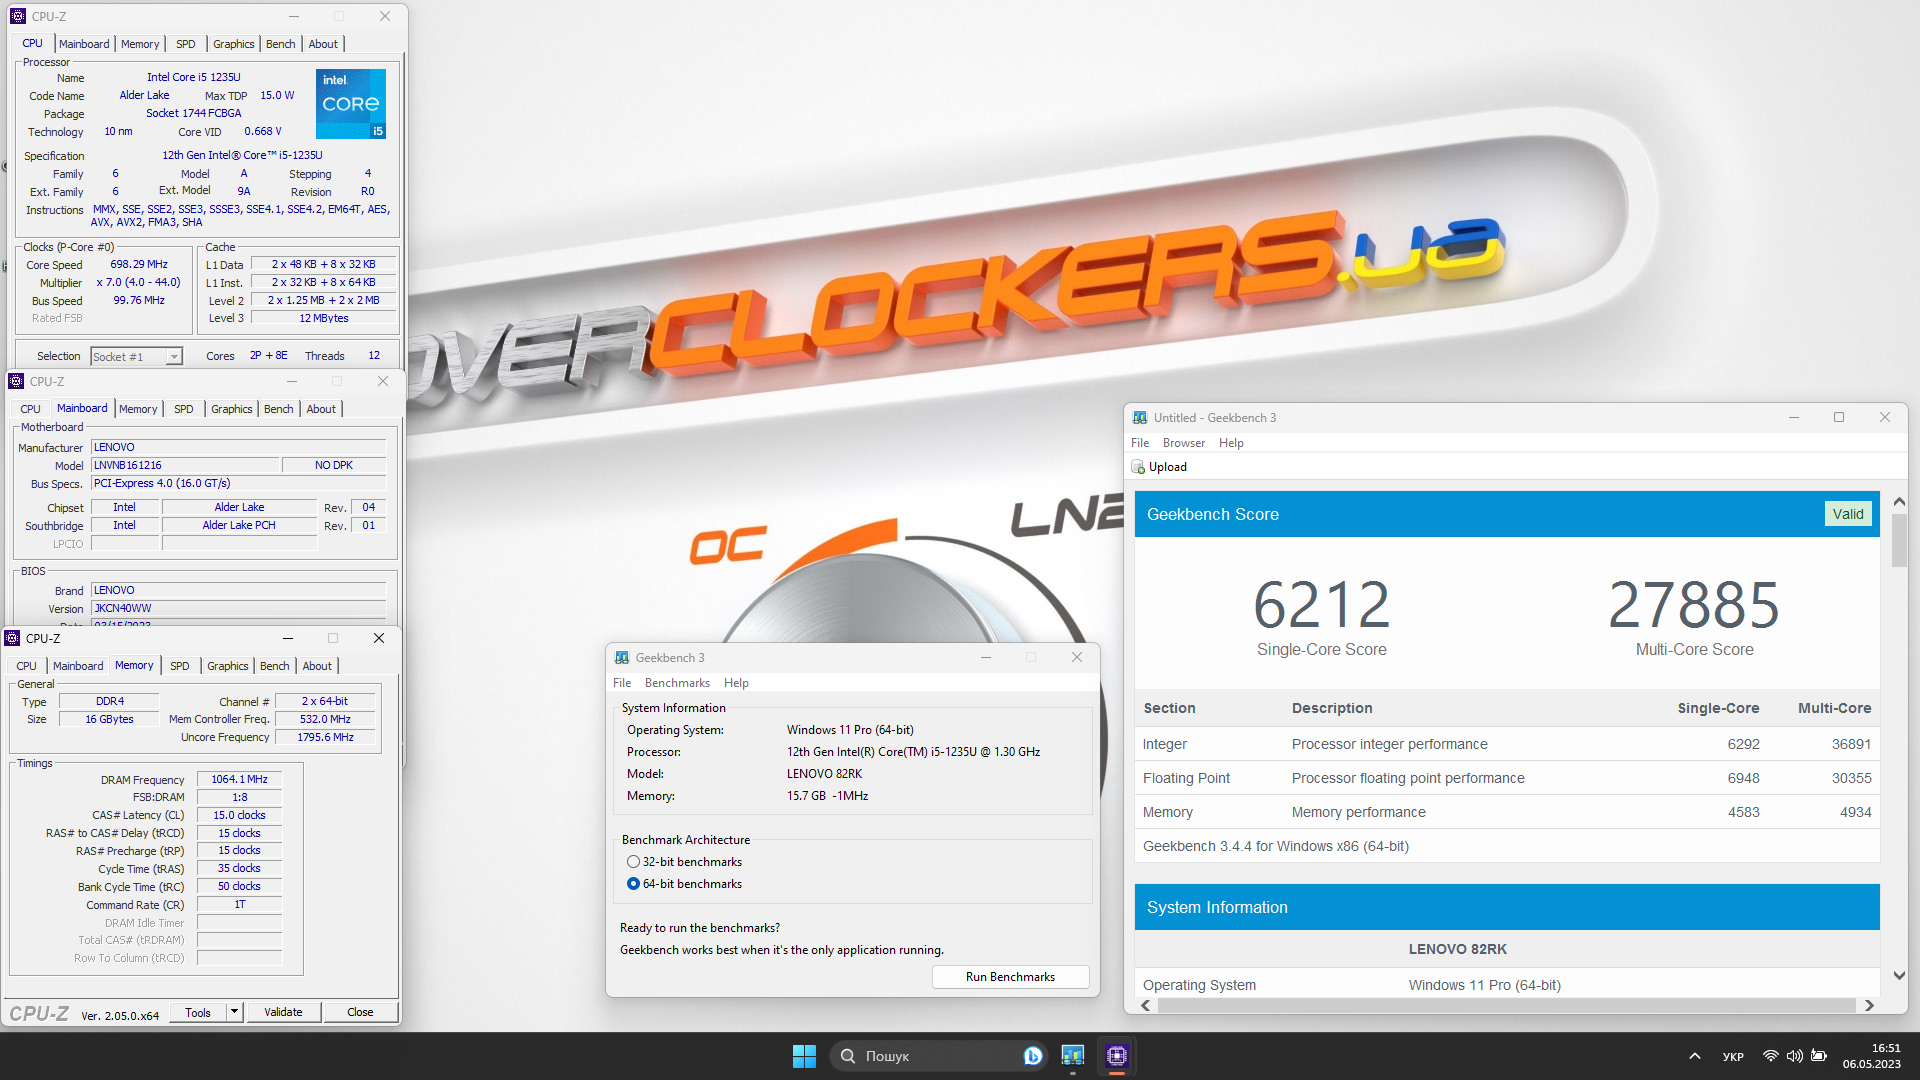Select the Integer row in the results table
This screenshot has width=1920, height=1080.
click(x=1507, y=744)
